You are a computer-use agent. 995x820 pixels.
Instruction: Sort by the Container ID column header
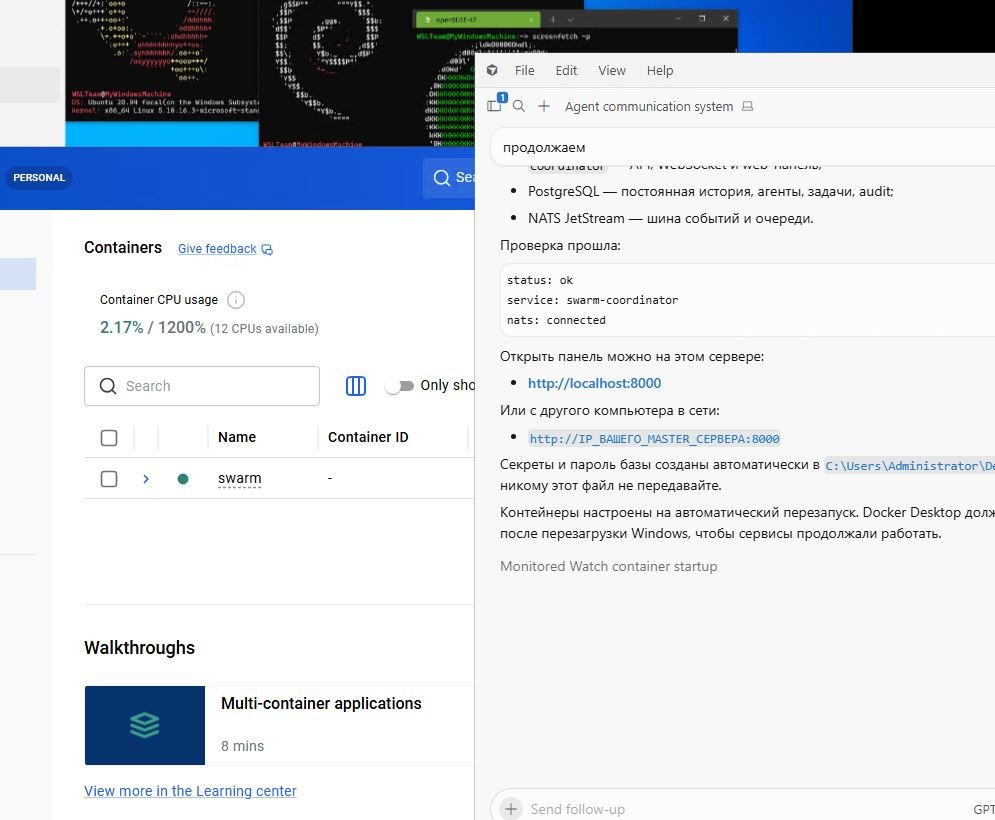[x=368, y=437]
